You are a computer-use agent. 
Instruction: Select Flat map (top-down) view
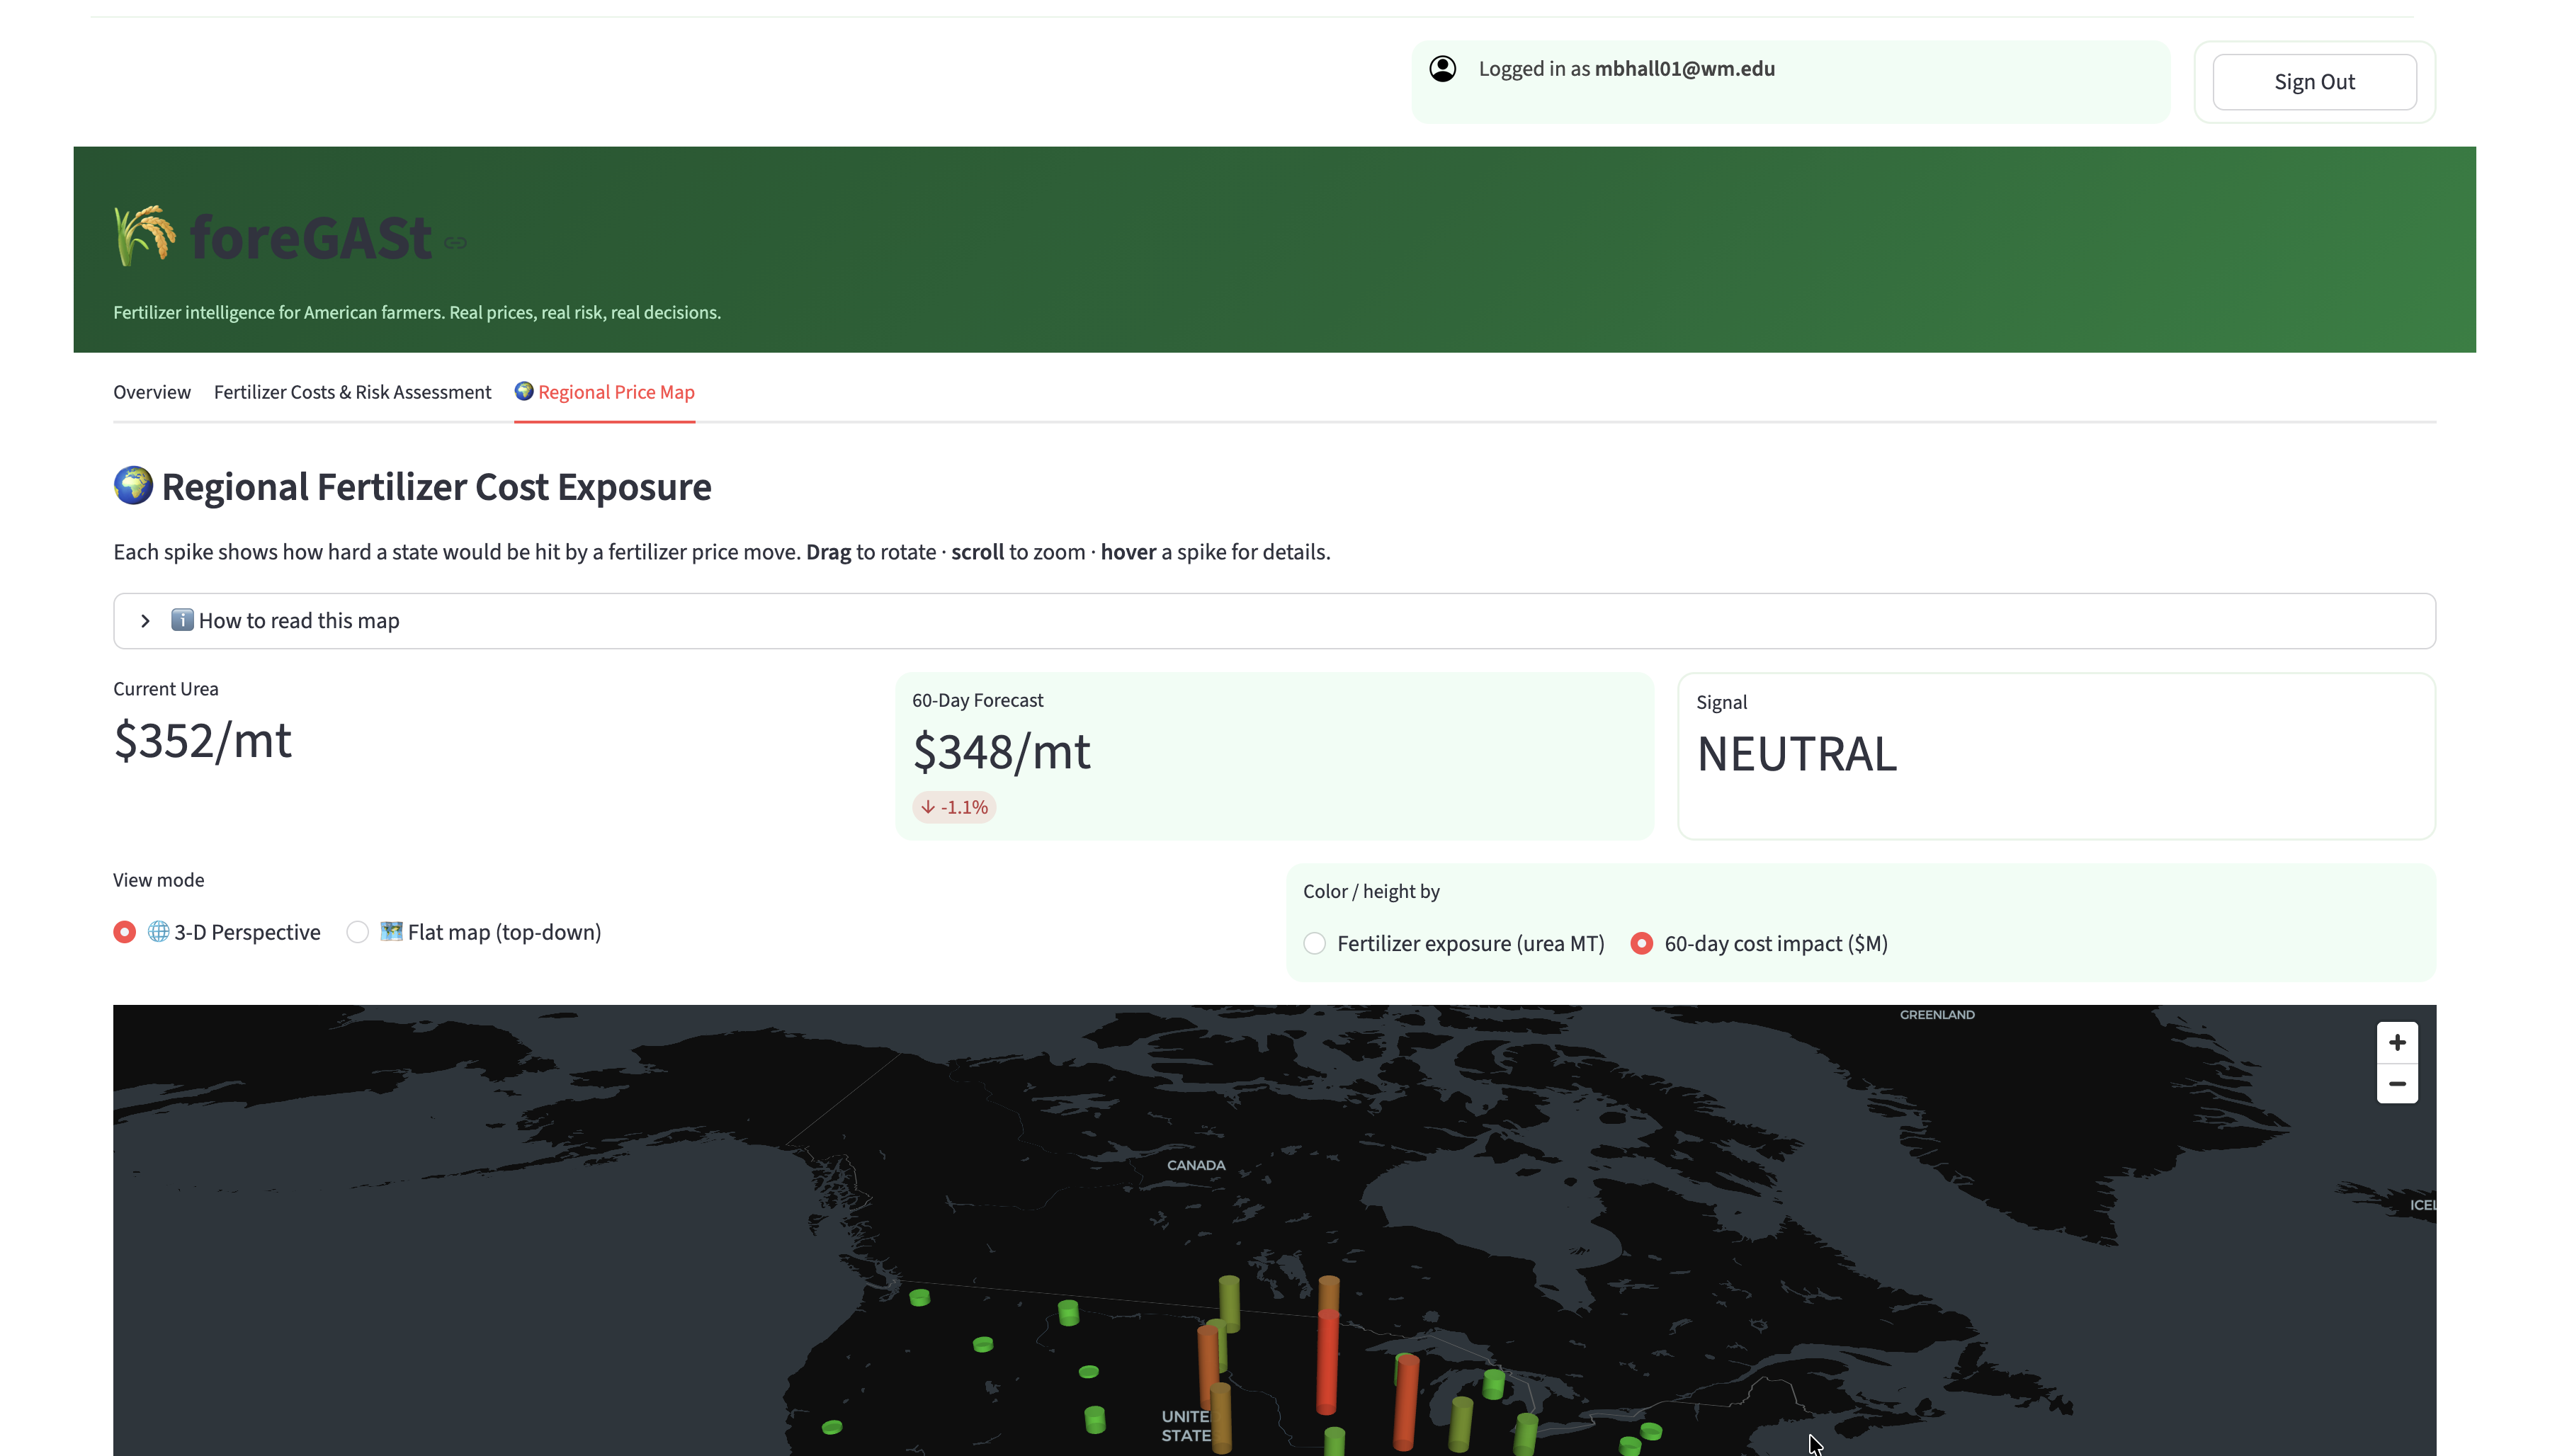(357, 932)
